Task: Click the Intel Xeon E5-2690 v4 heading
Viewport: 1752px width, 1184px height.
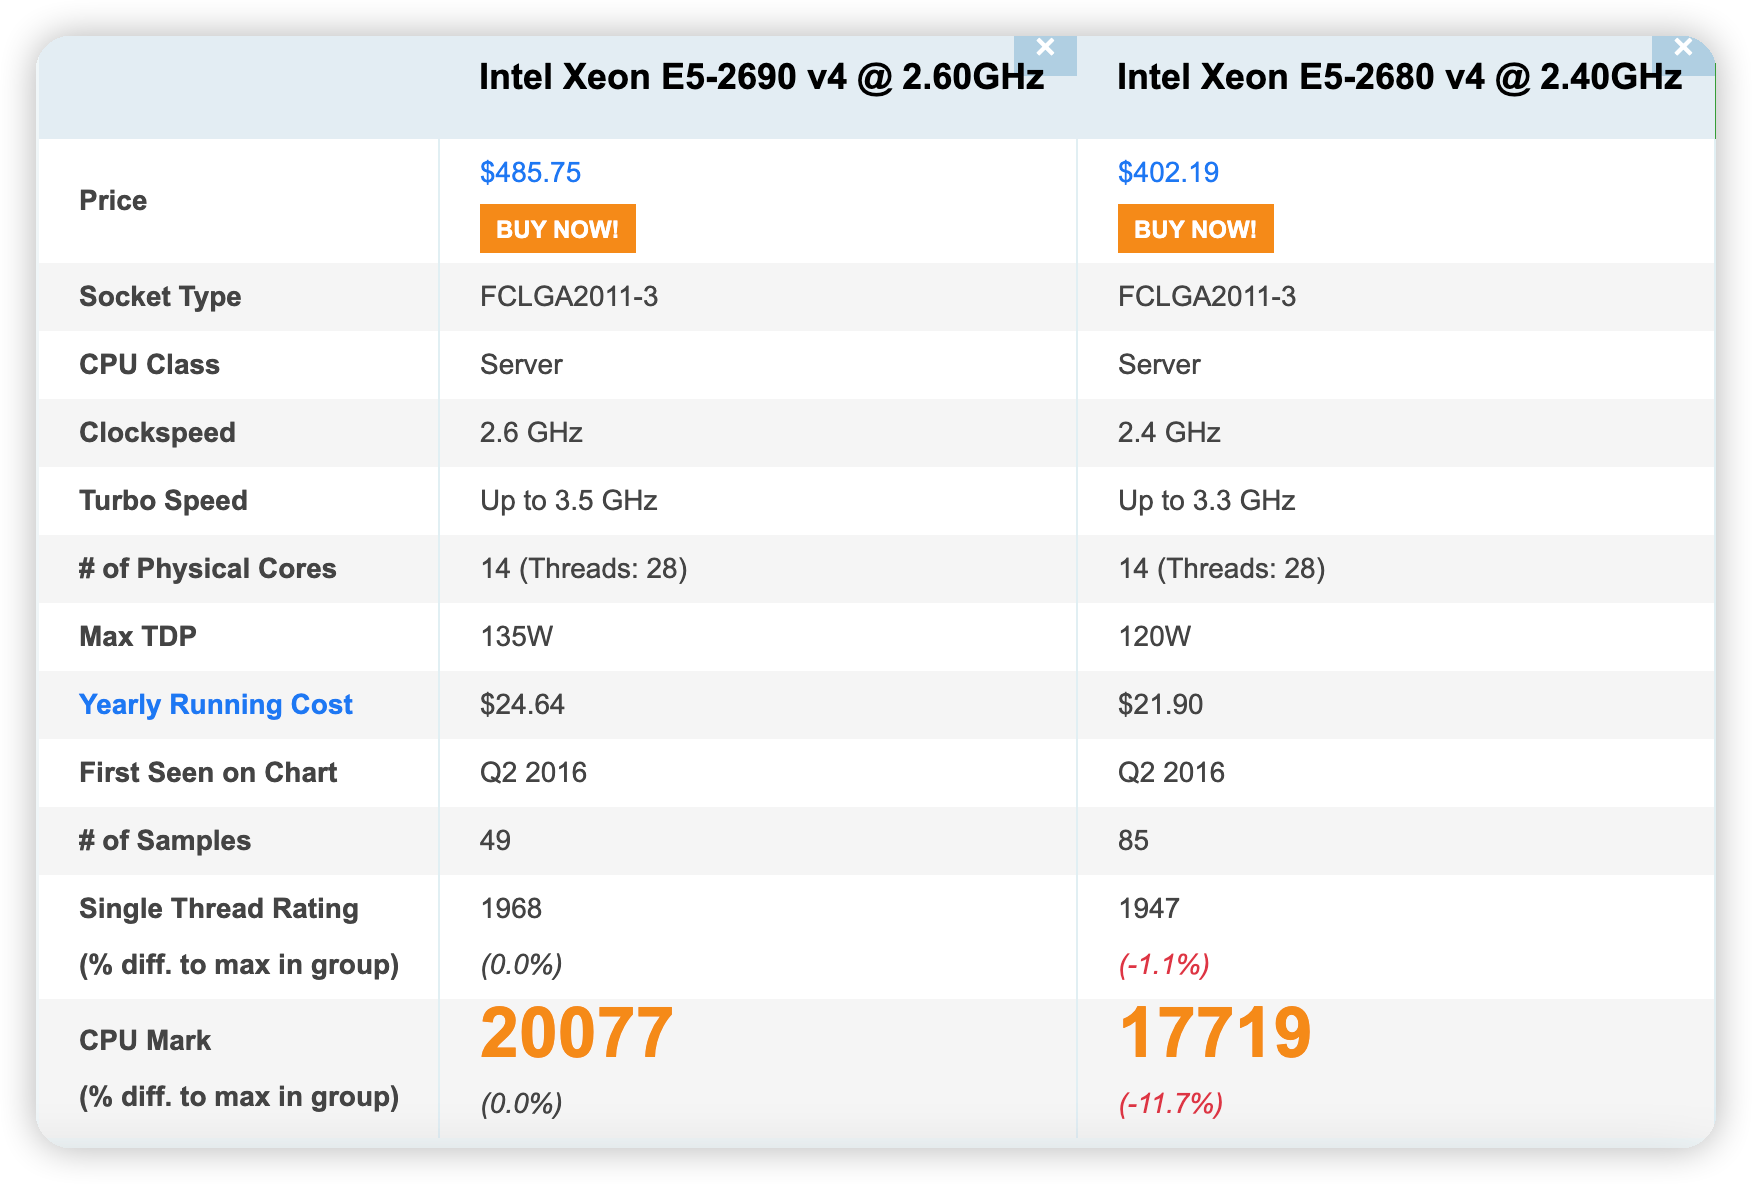Action: point(761,77)
